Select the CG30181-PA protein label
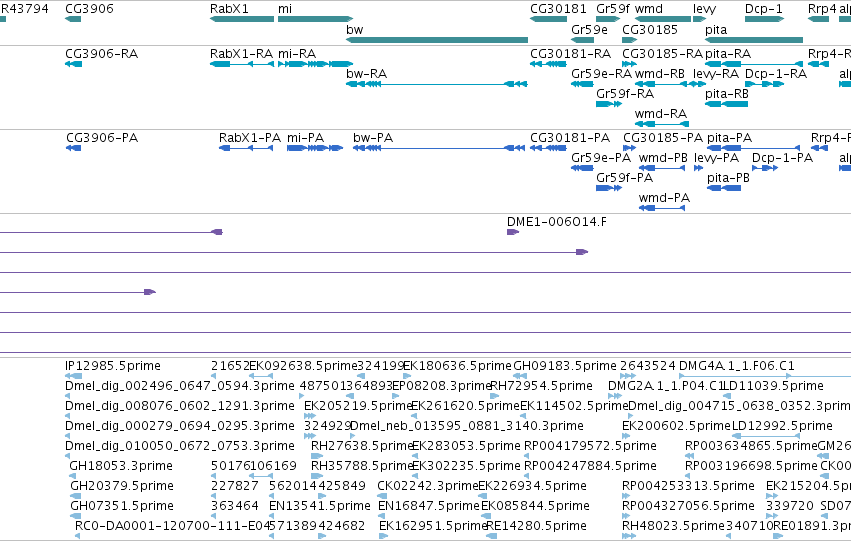 570,138
